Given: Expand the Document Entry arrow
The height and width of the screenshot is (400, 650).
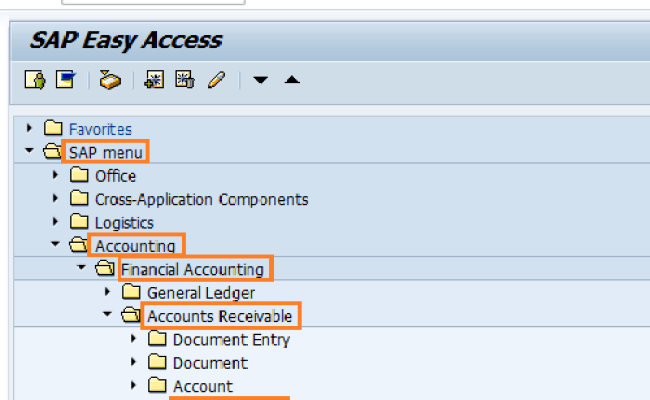Looking at the screenshot, I should (133, 339).
